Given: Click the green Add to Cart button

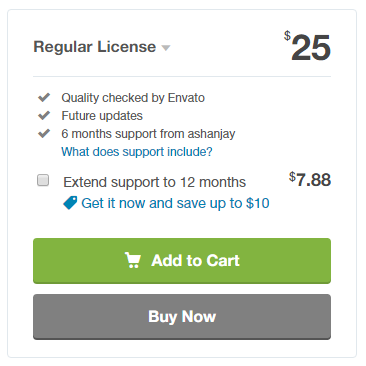Looking at the screenshot, I should (182, 261).
